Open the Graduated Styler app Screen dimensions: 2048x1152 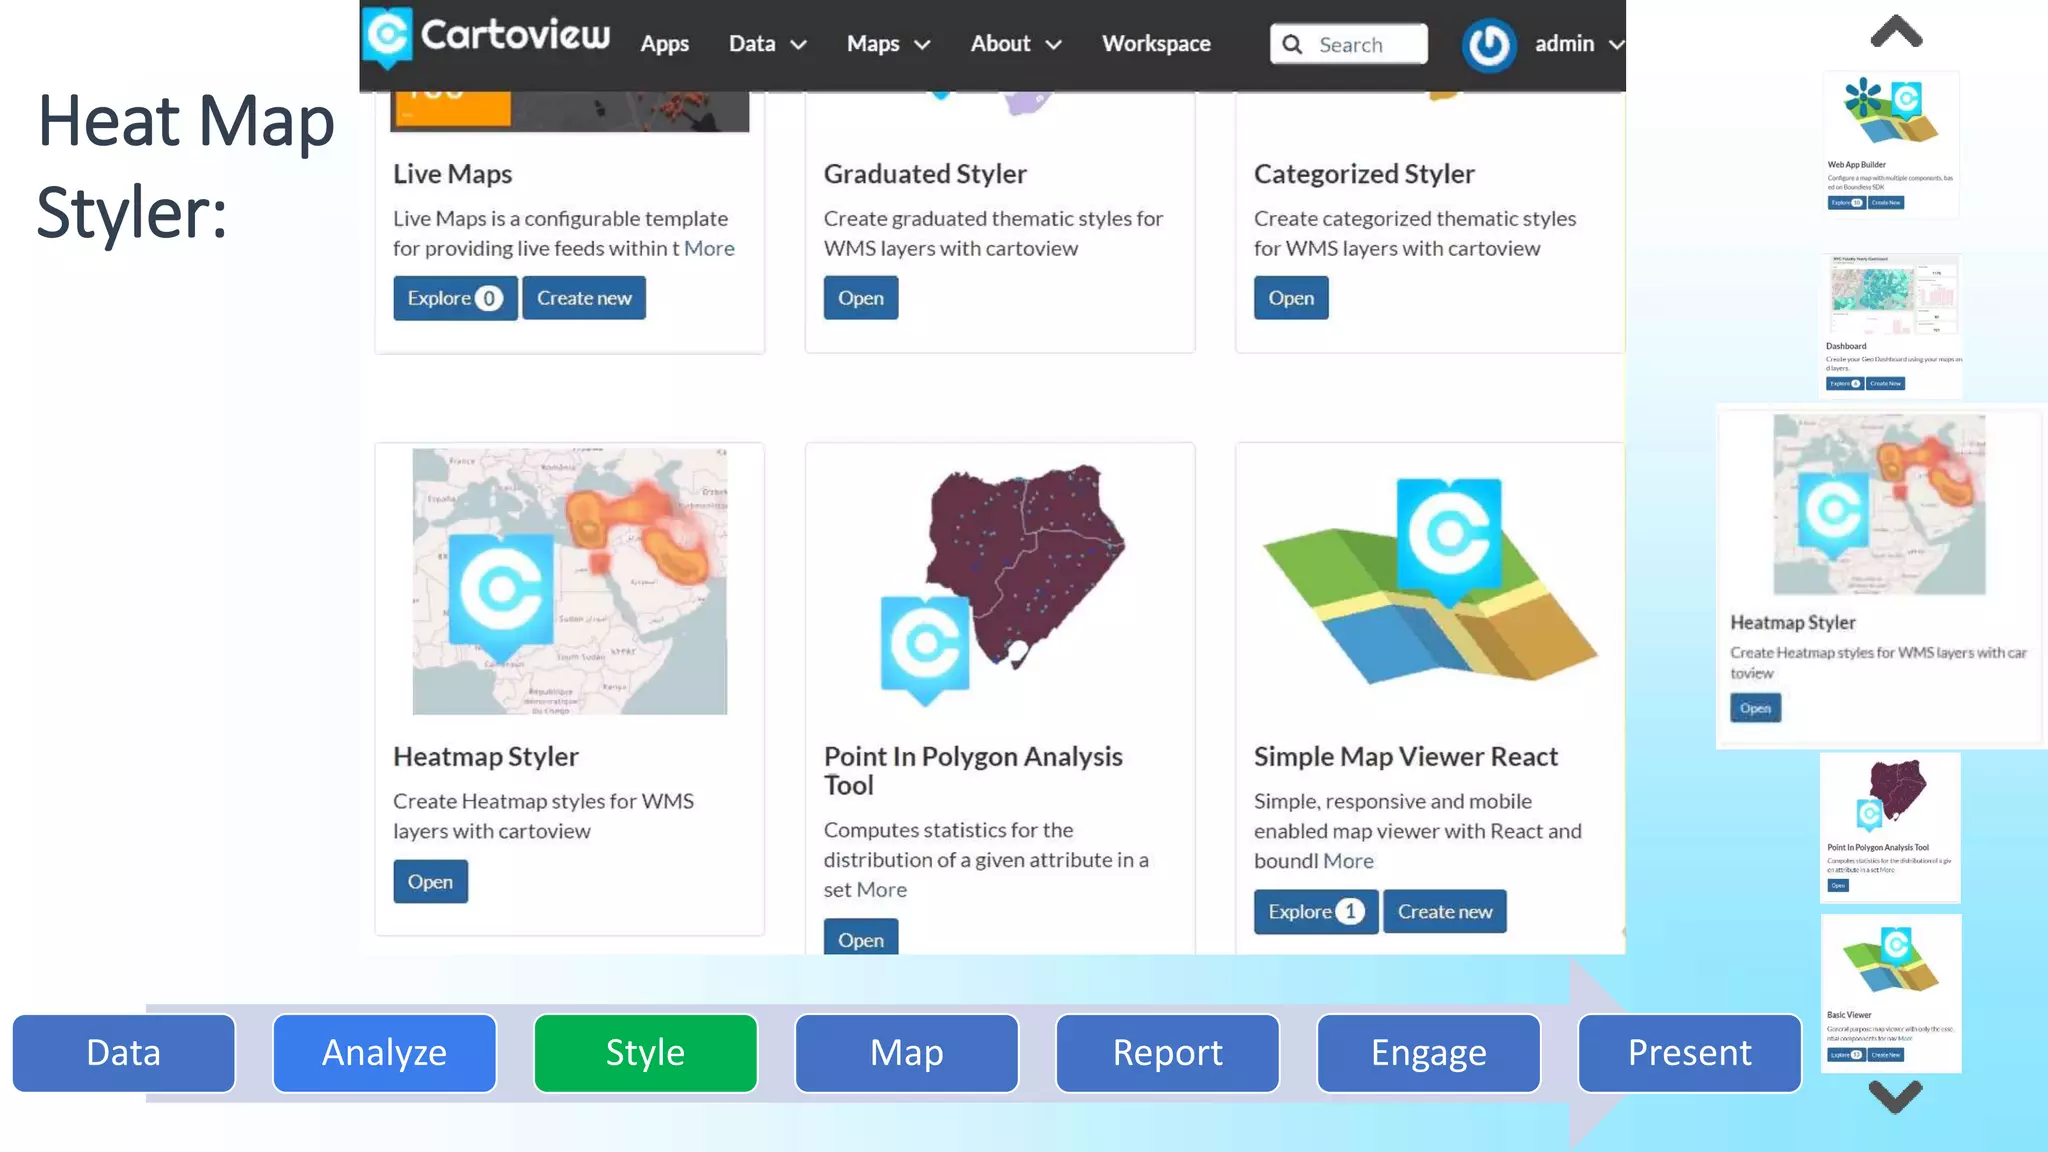[x=861, y=298]
